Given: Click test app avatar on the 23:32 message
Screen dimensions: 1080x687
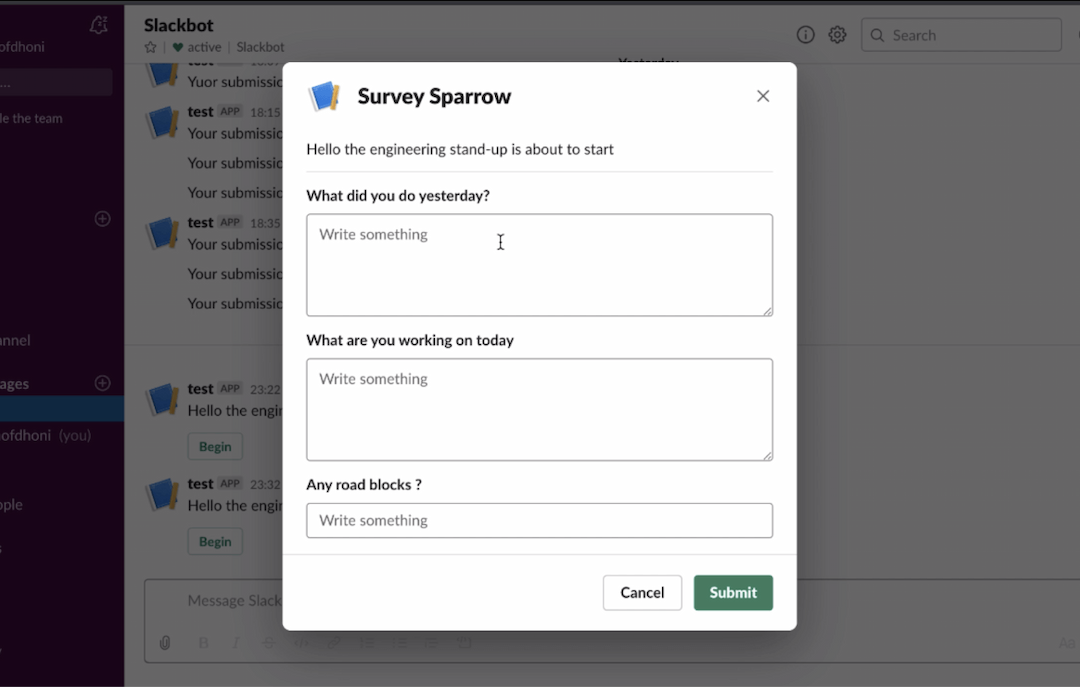Looking at the screenshot, I should (163, 495).
